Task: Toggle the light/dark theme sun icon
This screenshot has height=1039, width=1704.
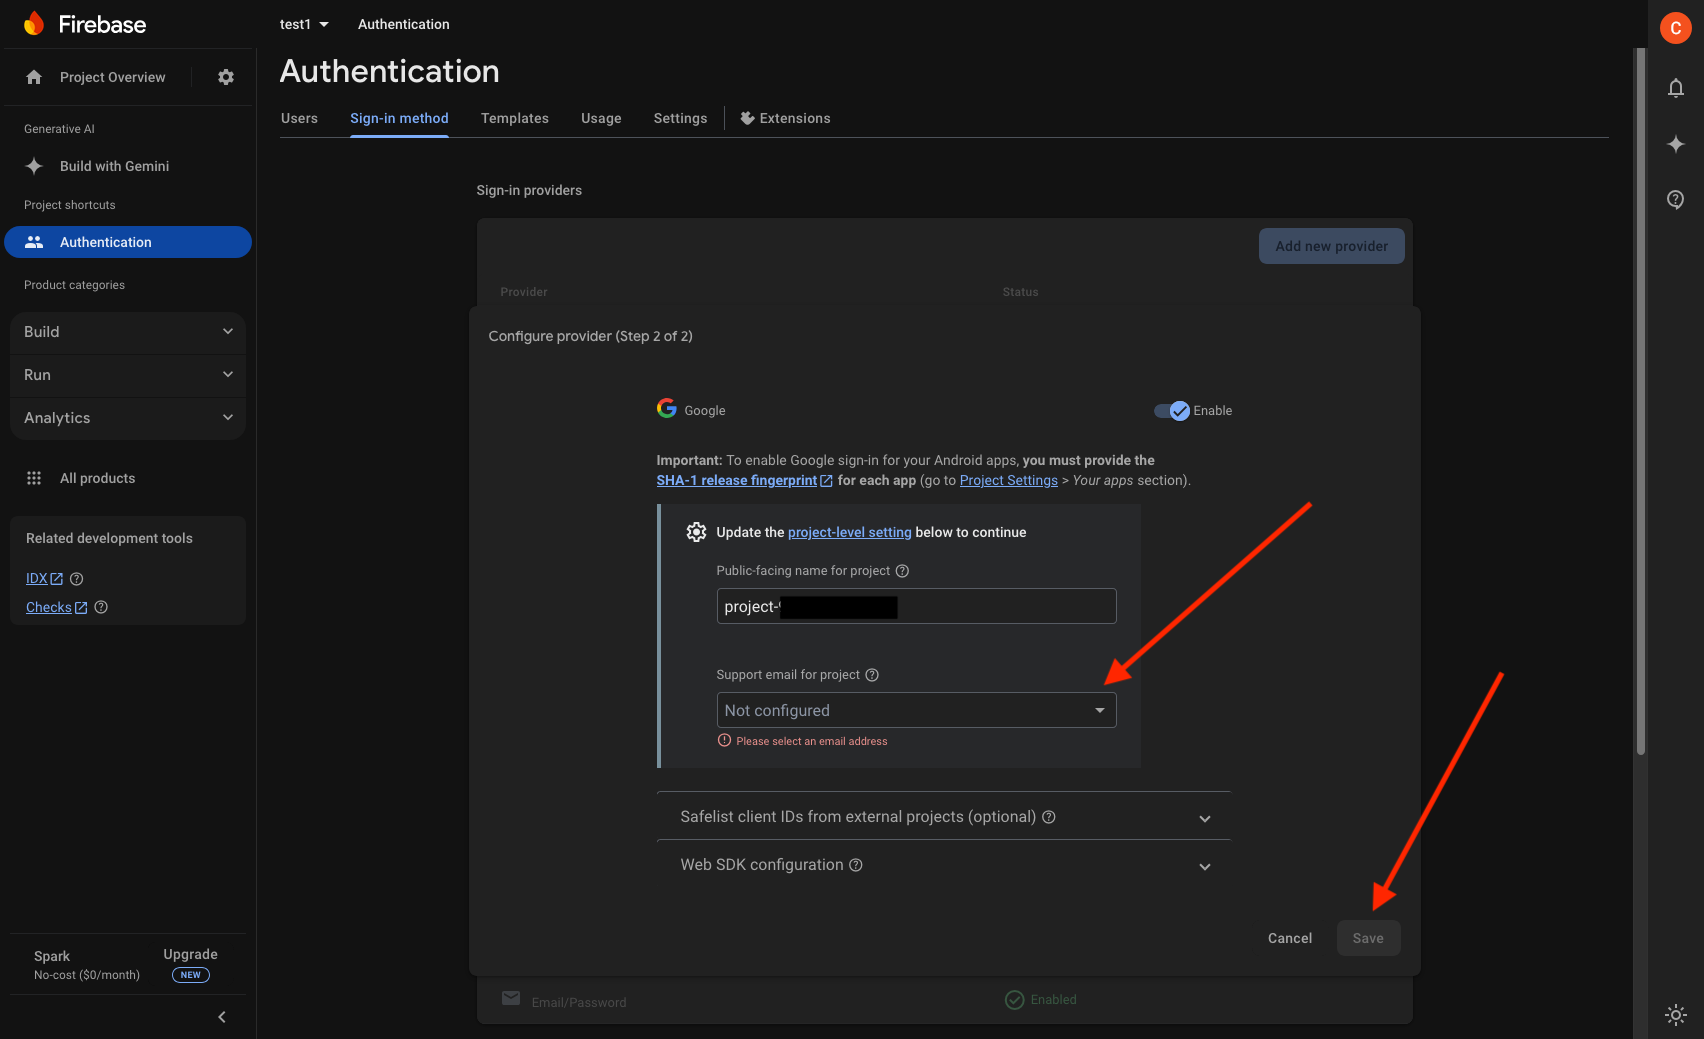Action: click(1676, 1014)
